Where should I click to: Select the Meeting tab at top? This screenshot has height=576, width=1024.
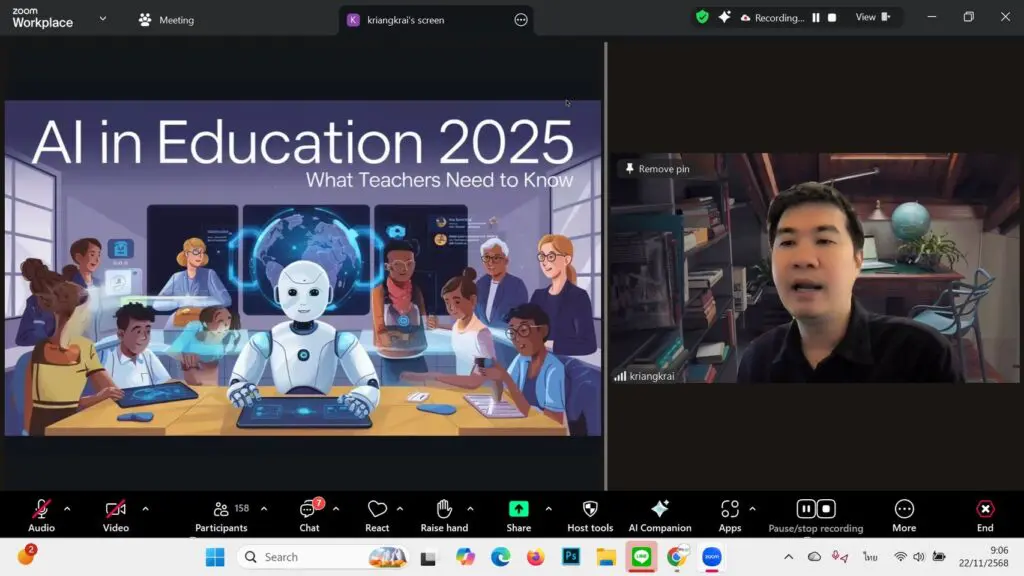pyautogui.click(x=167, y=20)
